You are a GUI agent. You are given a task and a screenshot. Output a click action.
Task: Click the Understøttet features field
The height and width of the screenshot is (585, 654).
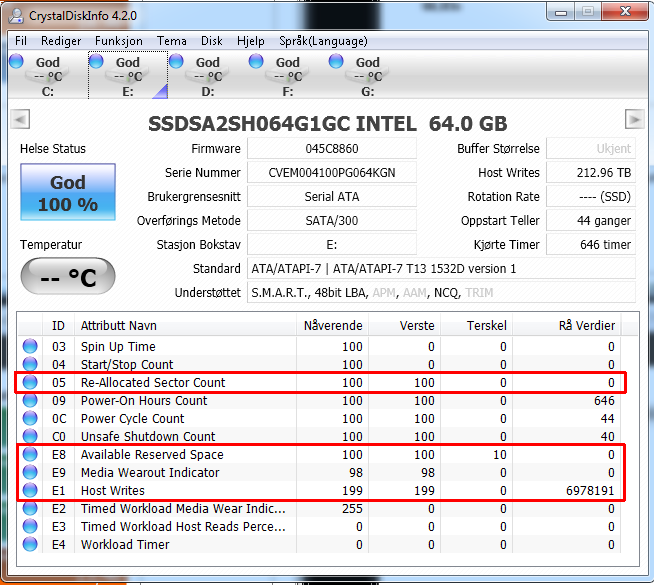pos(441,293)
